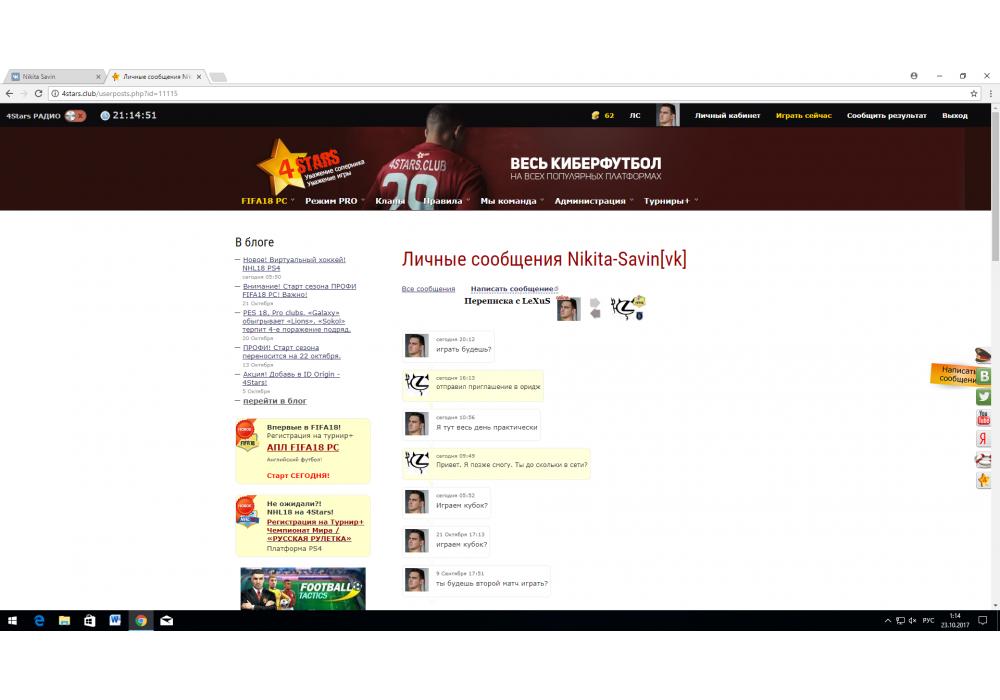Screen dimensions: 1000x700
Task: Open blog post Акция! Добавь в ID Origin
Action: point(290,378)
